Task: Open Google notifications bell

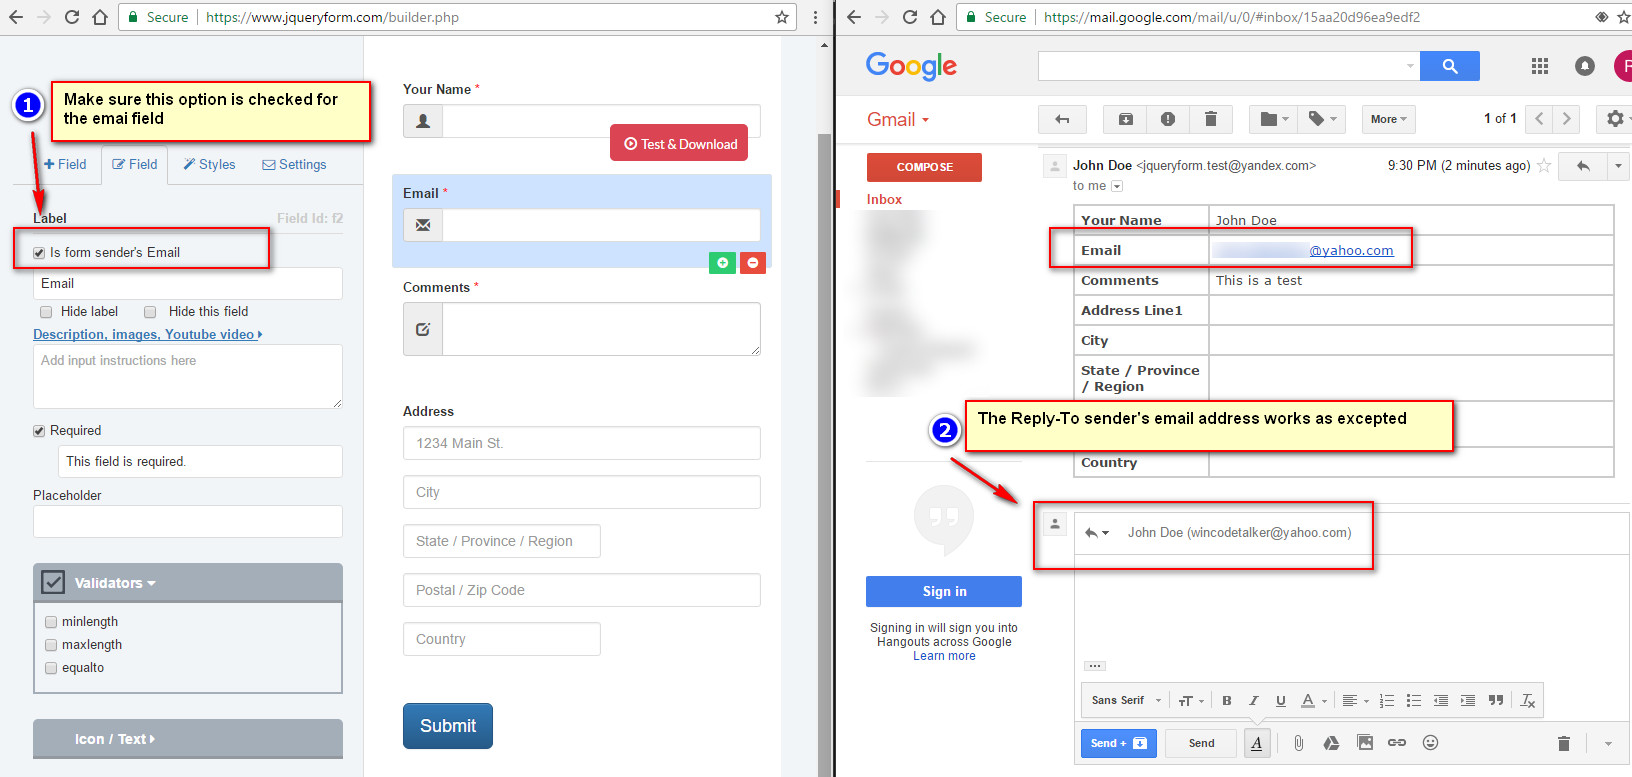Action: (1585, 66)
